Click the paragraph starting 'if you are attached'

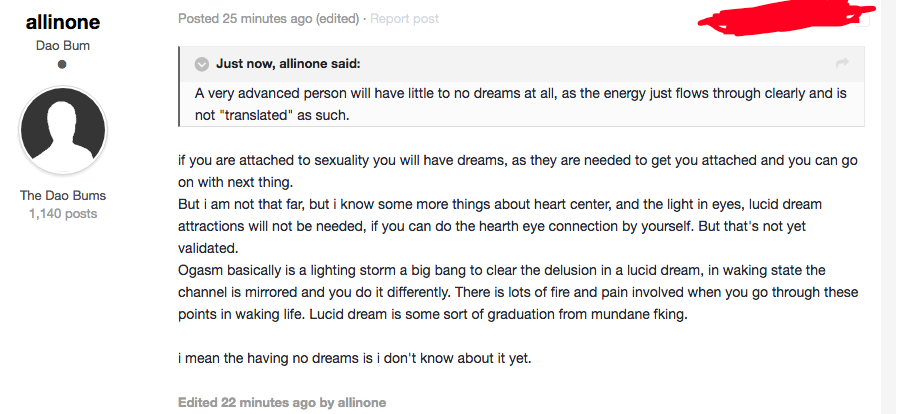click(x=518, y=171)
